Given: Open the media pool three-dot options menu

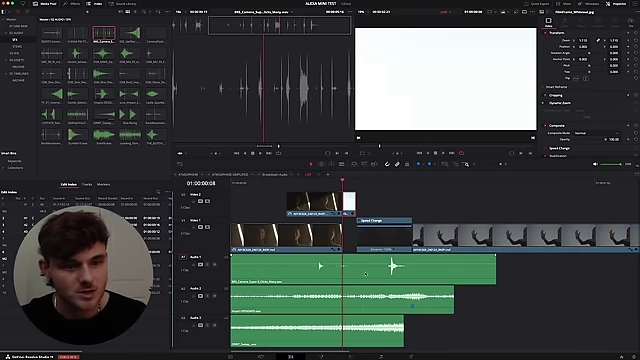Looking at the screenshot, I should point(167,12).
